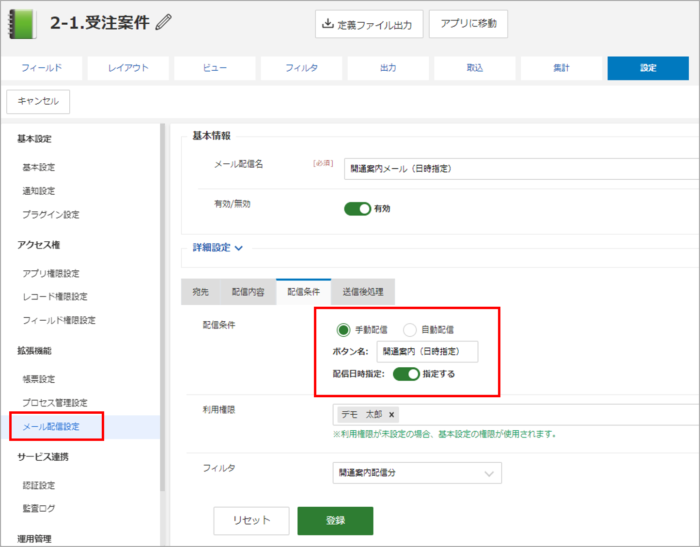This screenshot has width=700, height=547.
Task: Expand the 詳細設定 section
Action: pyautogui.click(x=217, y=247)
